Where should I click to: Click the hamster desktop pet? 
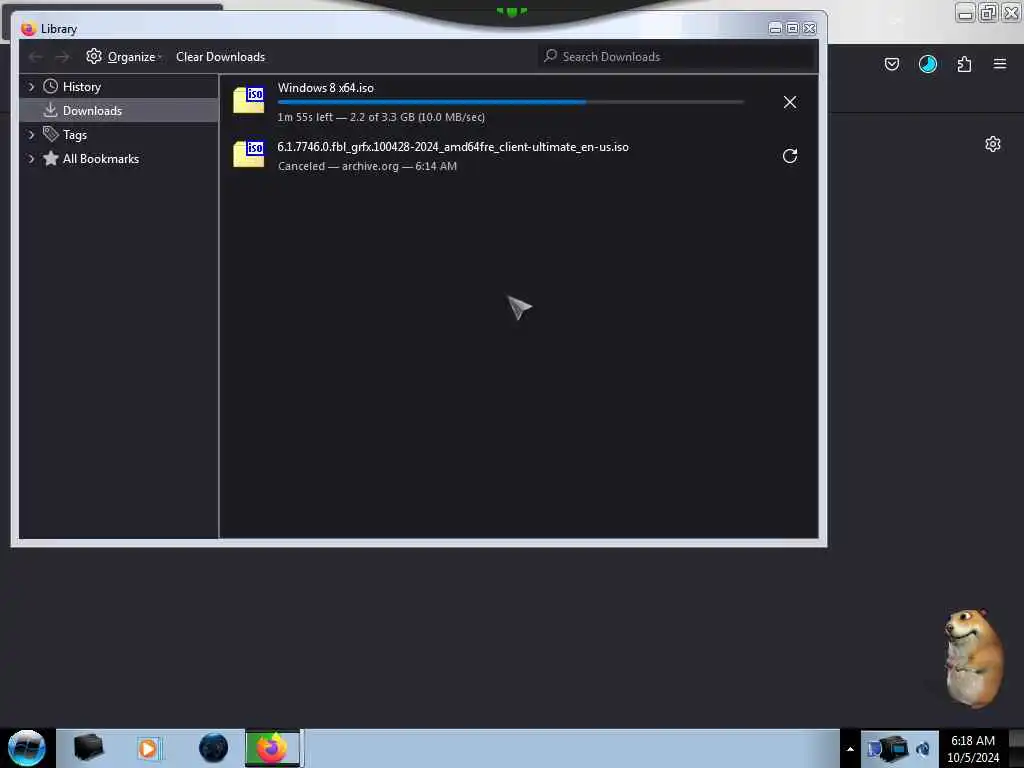[x=973, y=658]
